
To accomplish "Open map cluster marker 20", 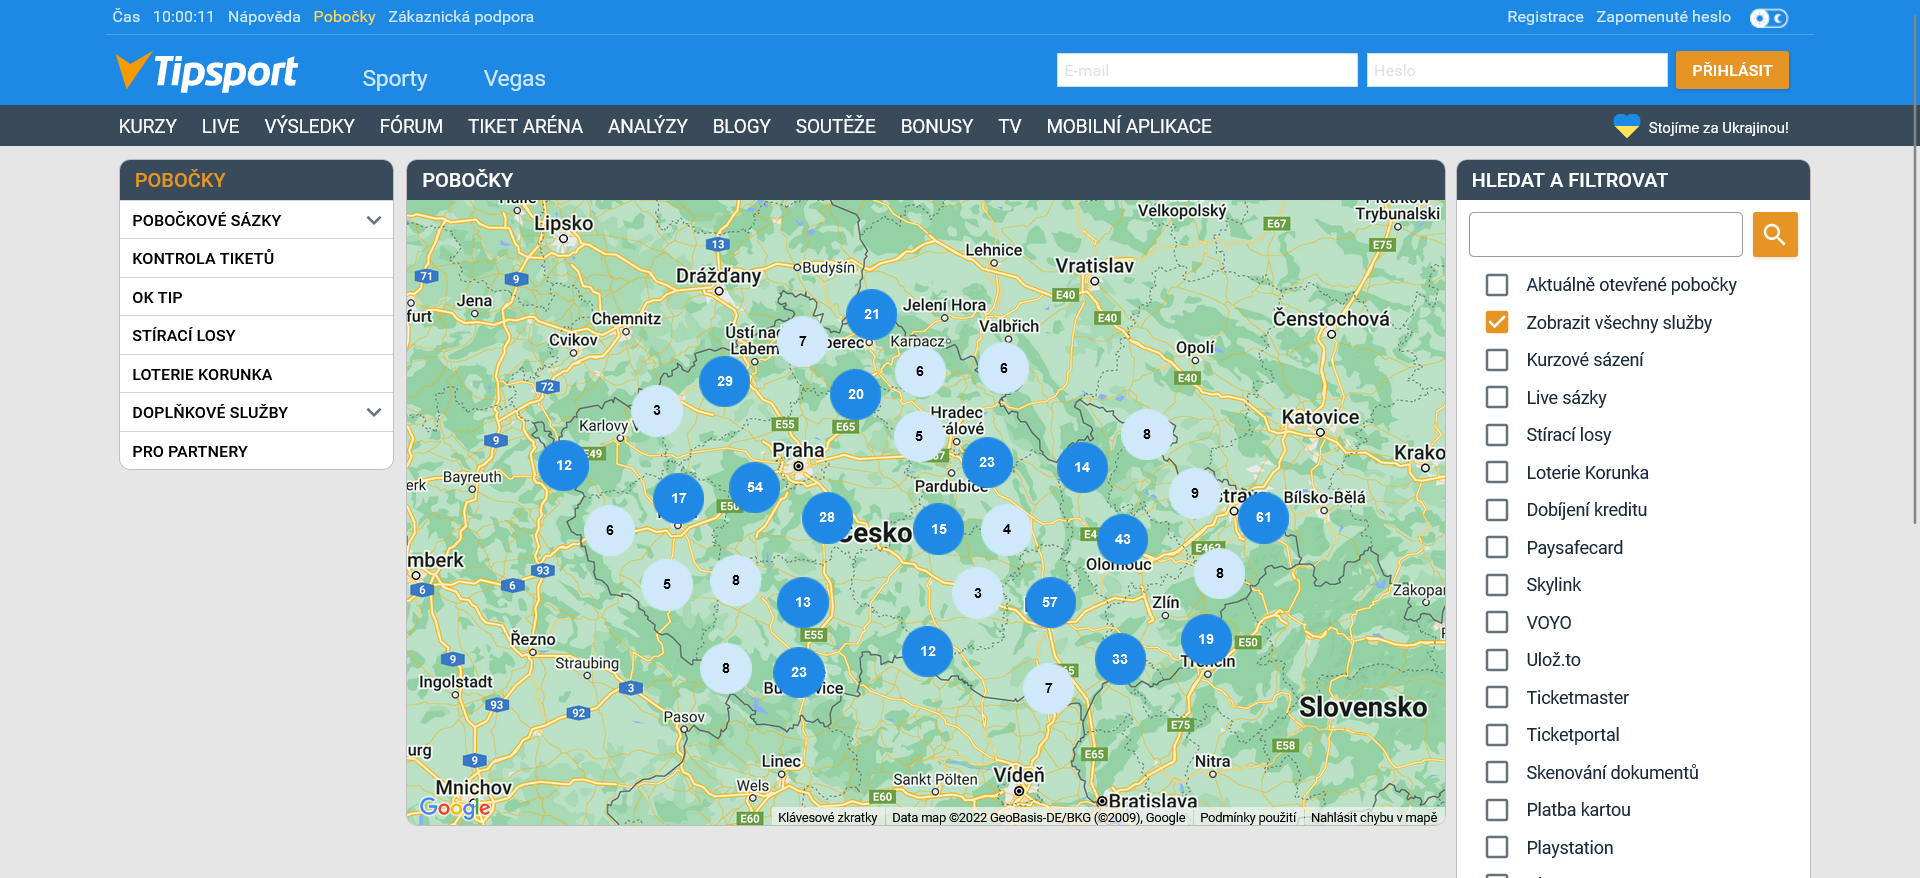I will point(856,394).
